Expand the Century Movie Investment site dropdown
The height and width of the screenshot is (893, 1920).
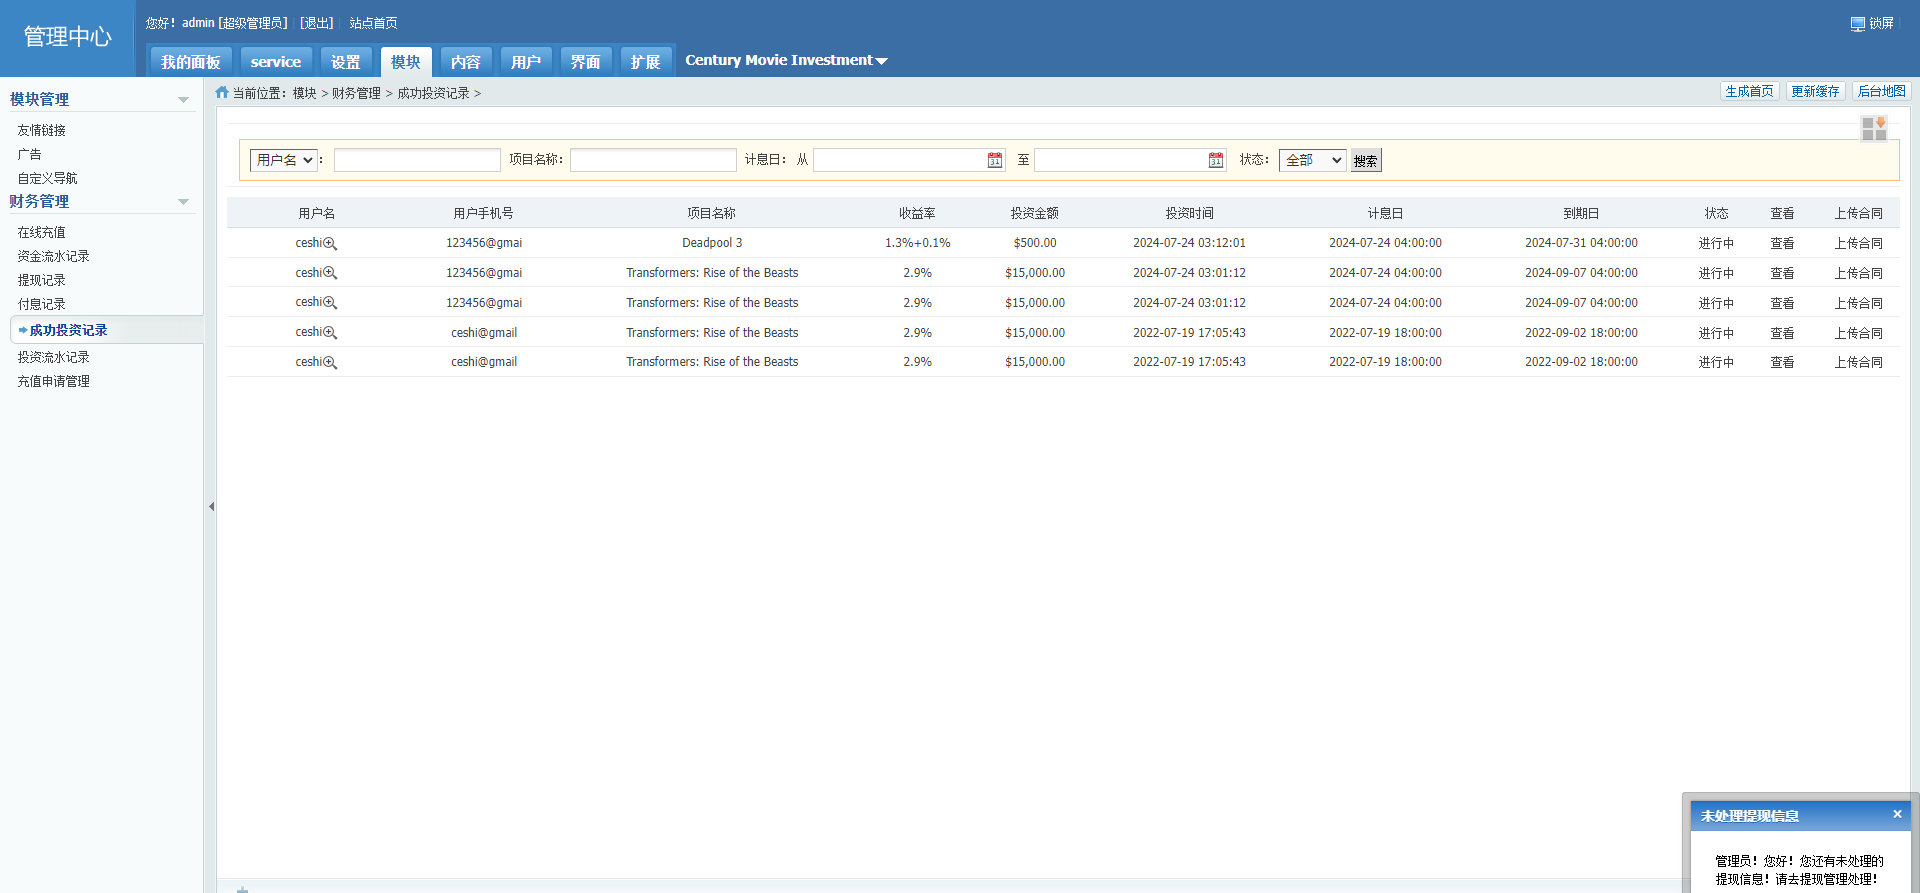(x=881, y=61)
